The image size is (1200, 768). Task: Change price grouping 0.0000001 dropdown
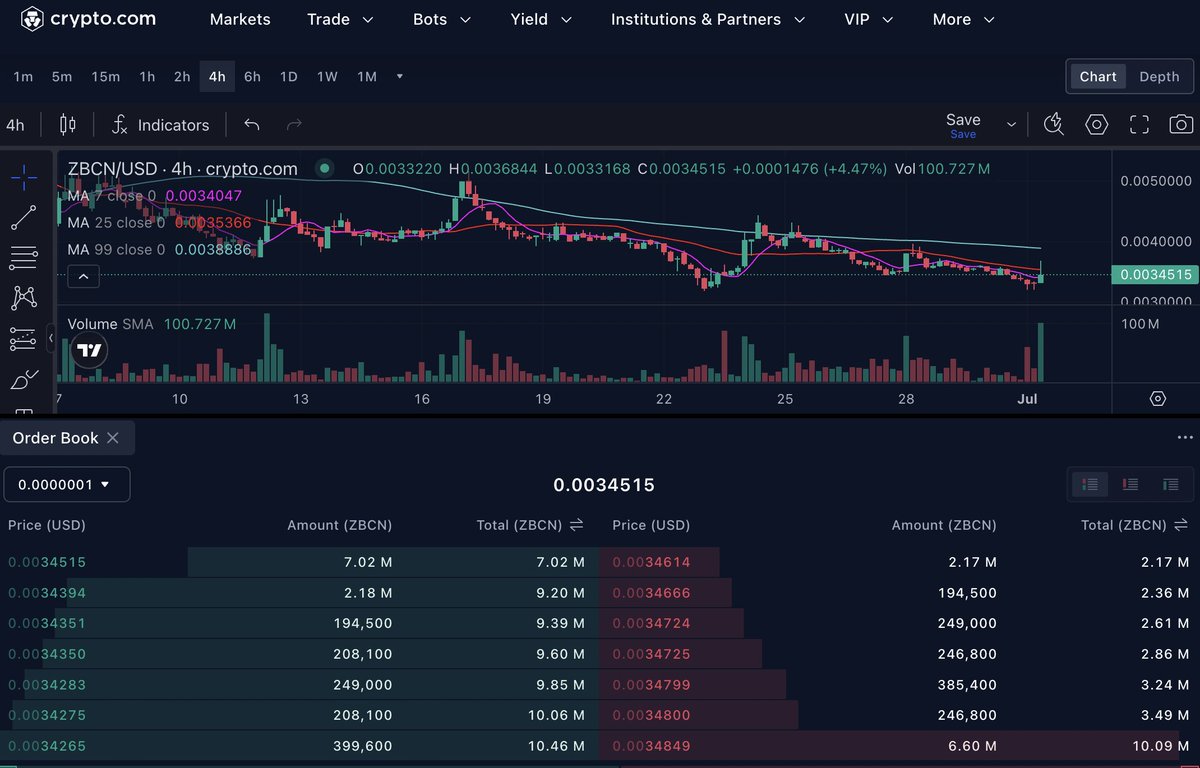66,484
